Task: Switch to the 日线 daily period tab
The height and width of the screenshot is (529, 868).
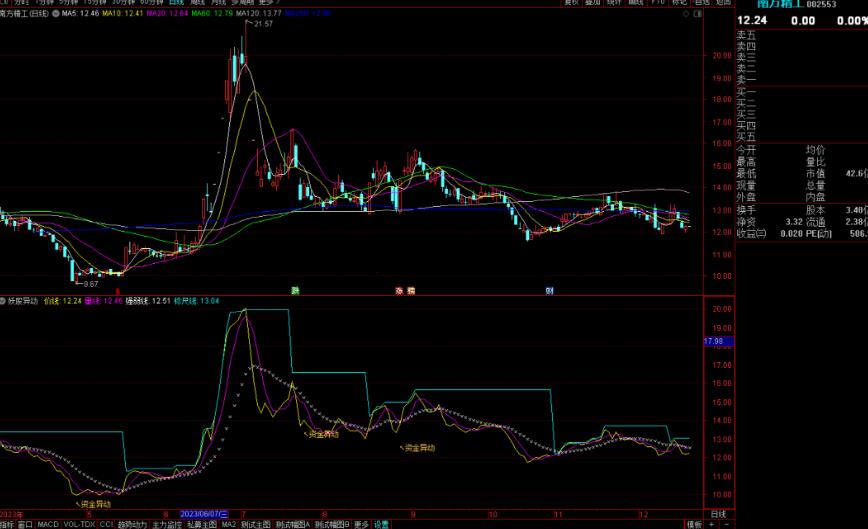Action: point(176,2)
